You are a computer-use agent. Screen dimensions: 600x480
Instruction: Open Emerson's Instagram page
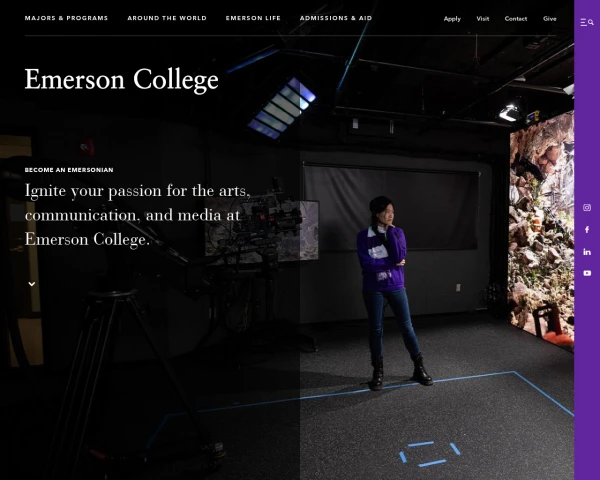coord(587,207)
